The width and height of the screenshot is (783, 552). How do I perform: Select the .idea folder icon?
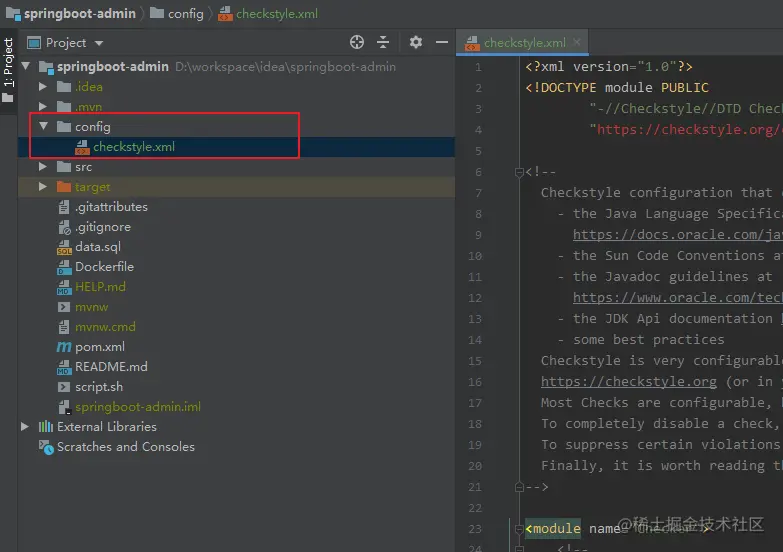64,87
